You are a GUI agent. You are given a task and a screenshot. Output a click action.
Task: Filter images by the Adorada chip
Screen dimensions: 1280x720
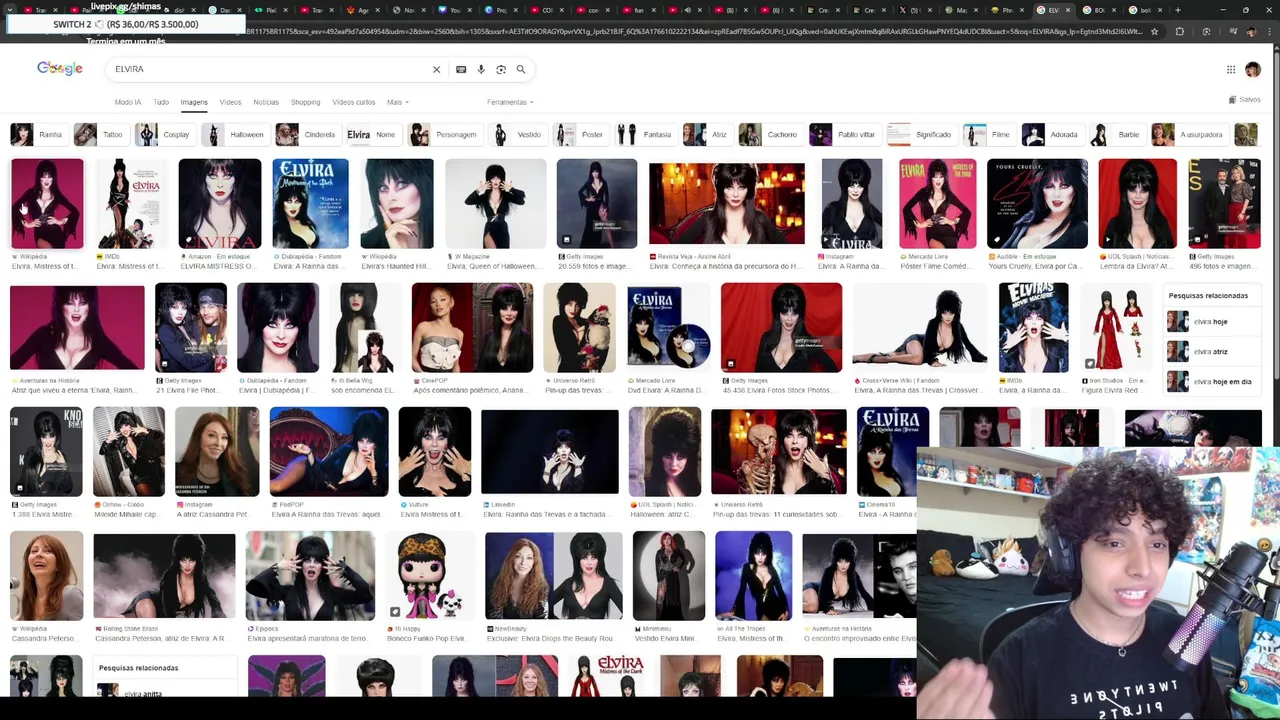pyautogui.click(x=1051, y=134)
